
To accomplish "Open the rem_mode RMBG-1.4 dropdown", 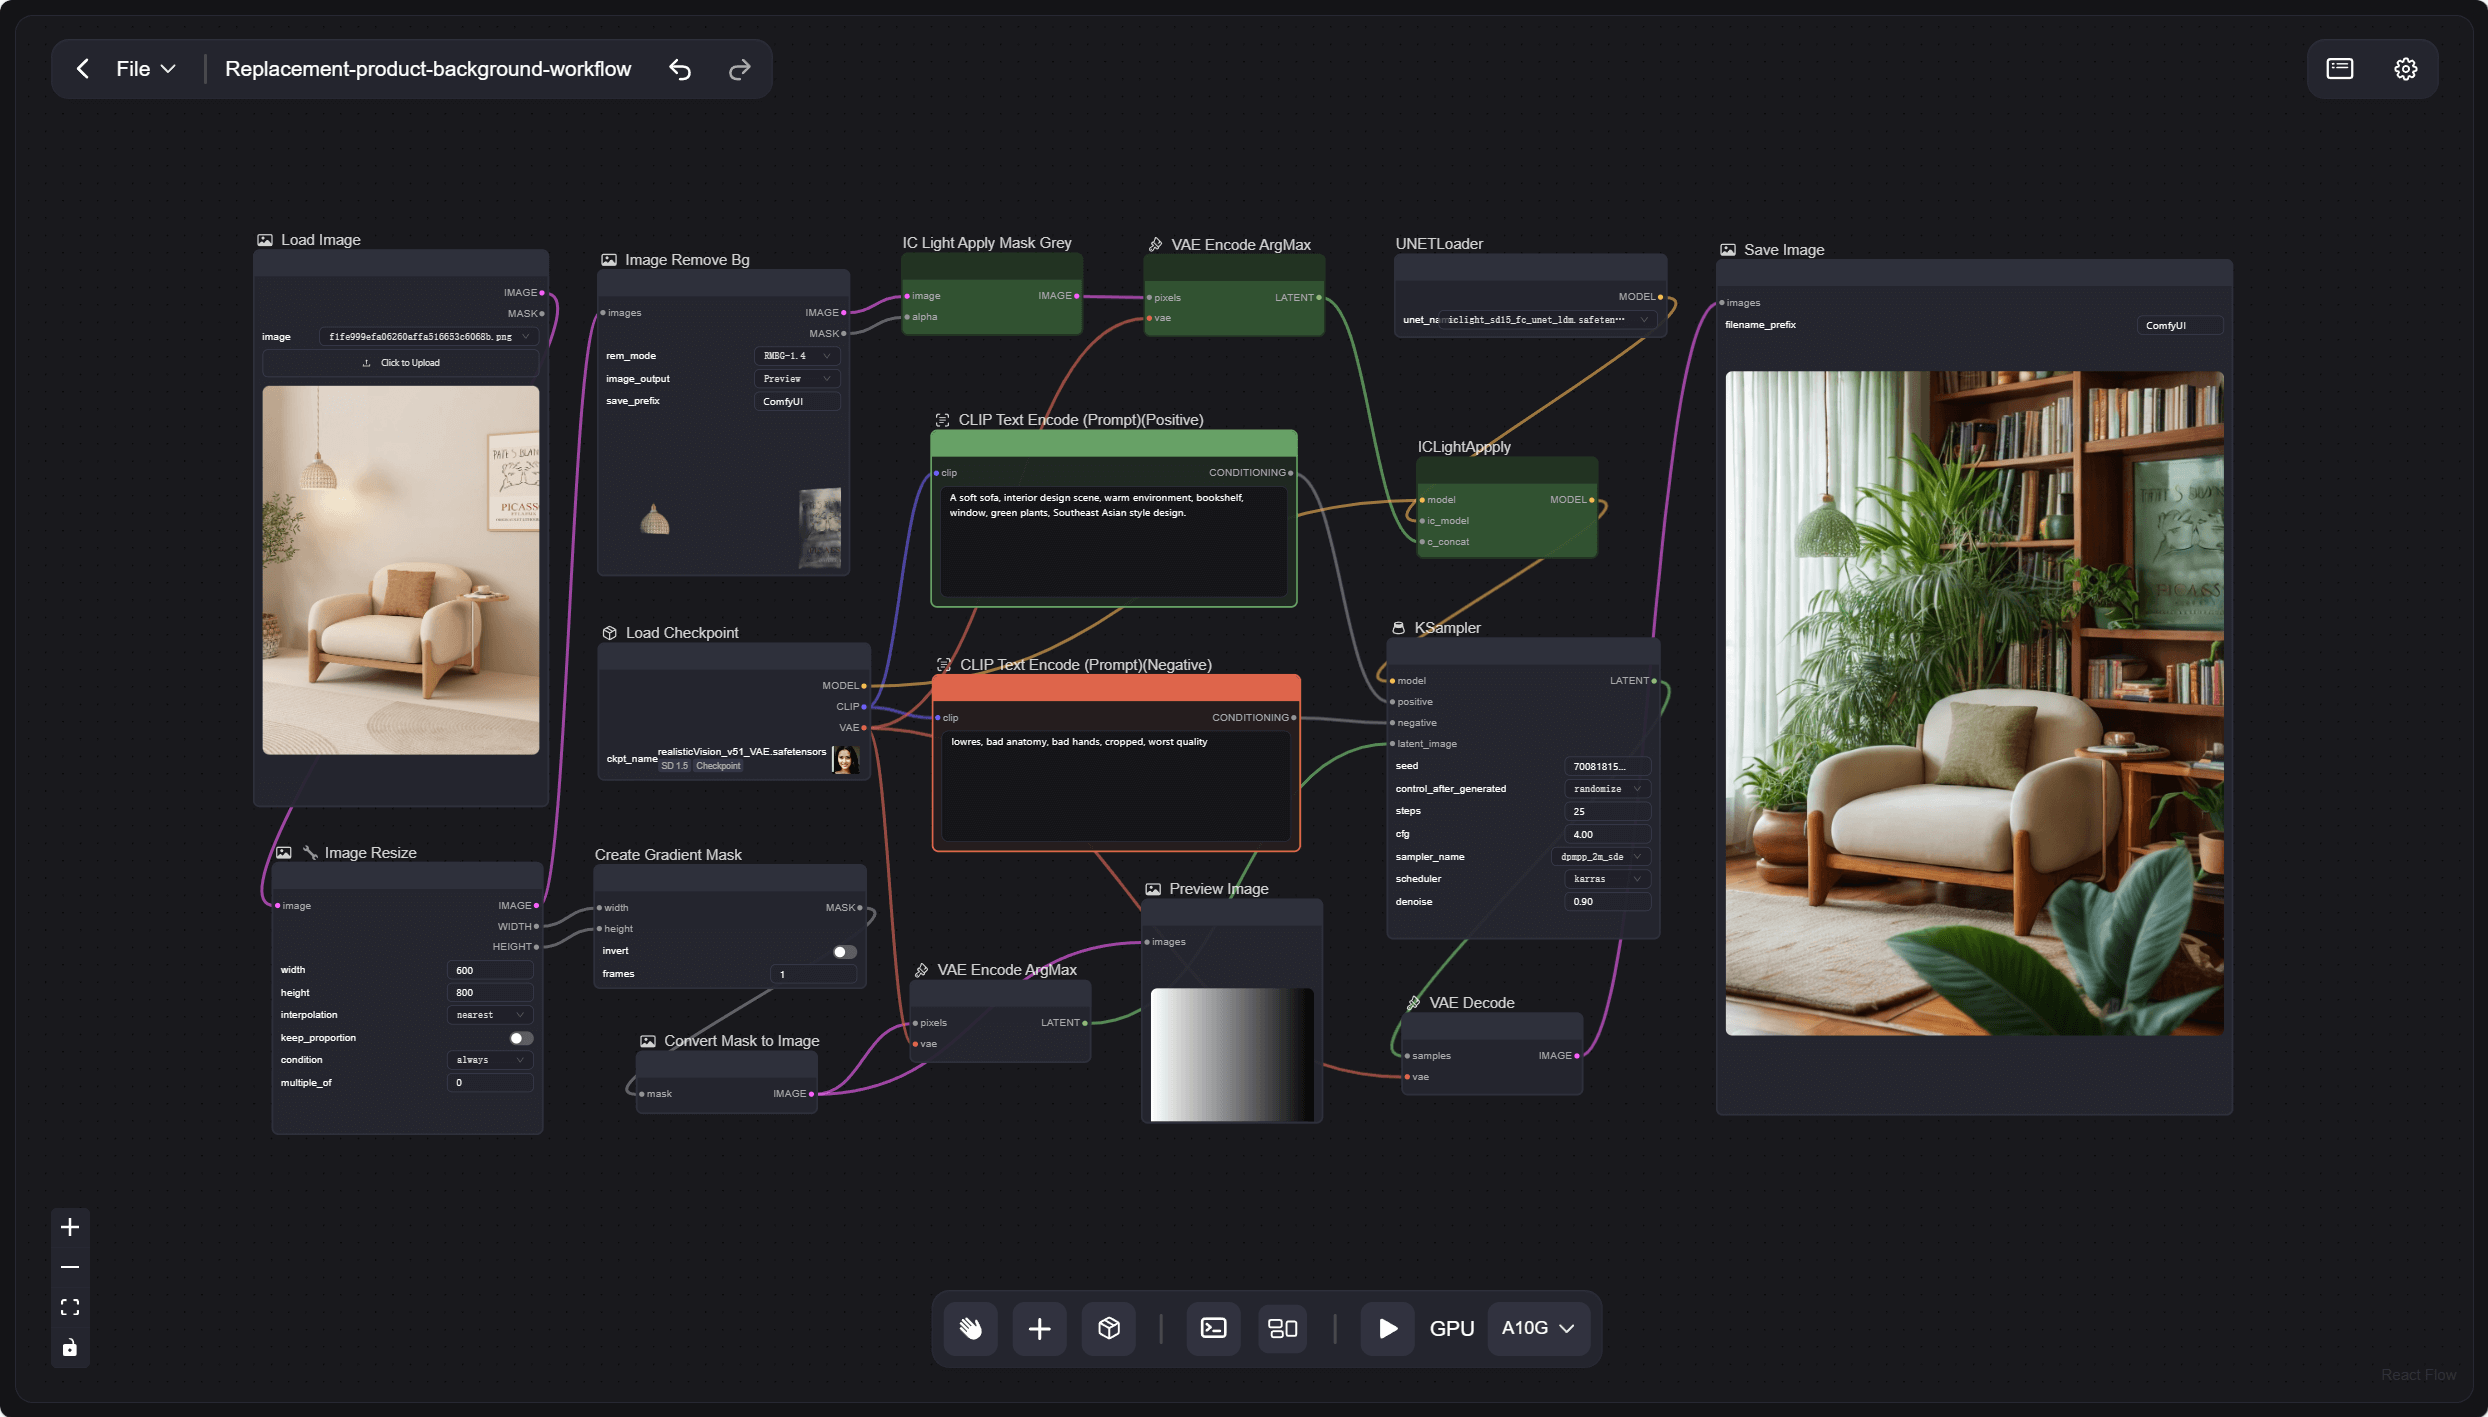I will pyautogui.click(x=796, y=356).
